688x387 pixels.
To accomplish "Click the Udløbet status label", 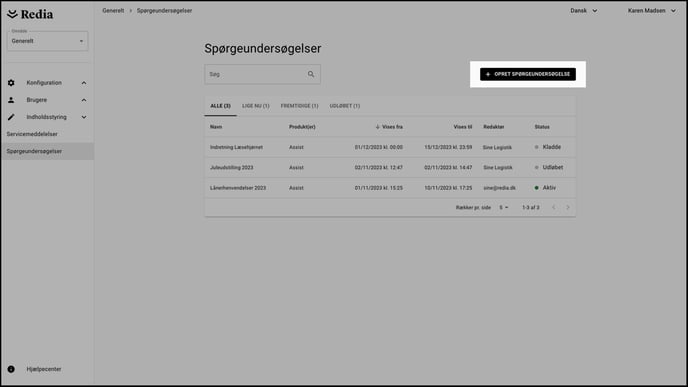I will (x=552, y=167).
